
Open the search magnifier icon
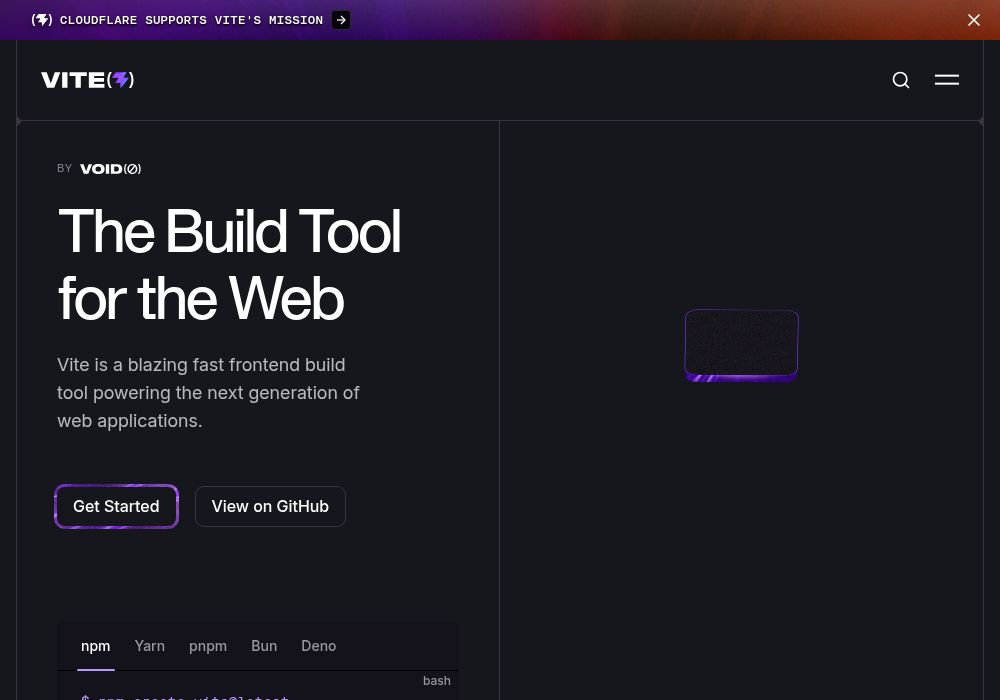[x=901, y=80]
